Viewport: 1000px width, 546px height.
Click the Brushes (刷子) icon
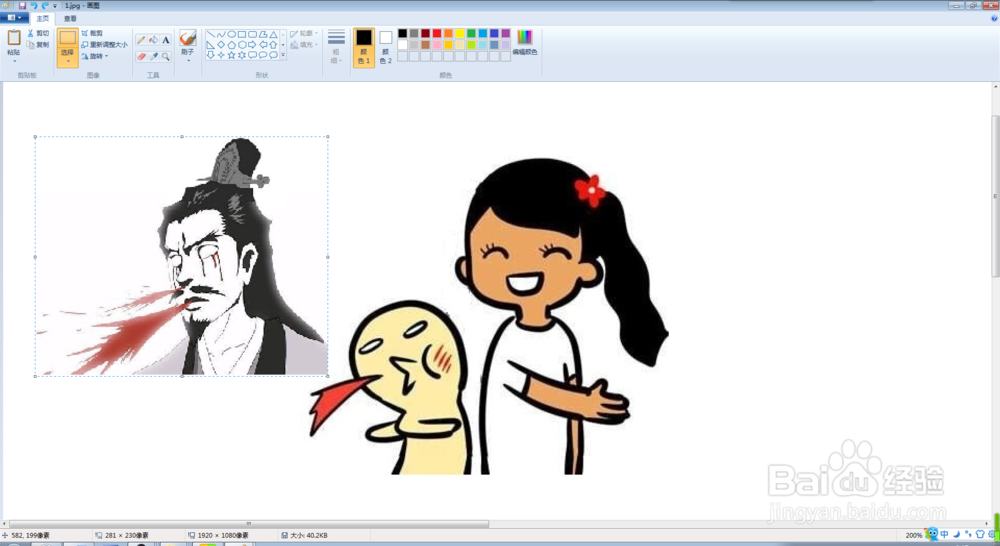coord(188,38)
